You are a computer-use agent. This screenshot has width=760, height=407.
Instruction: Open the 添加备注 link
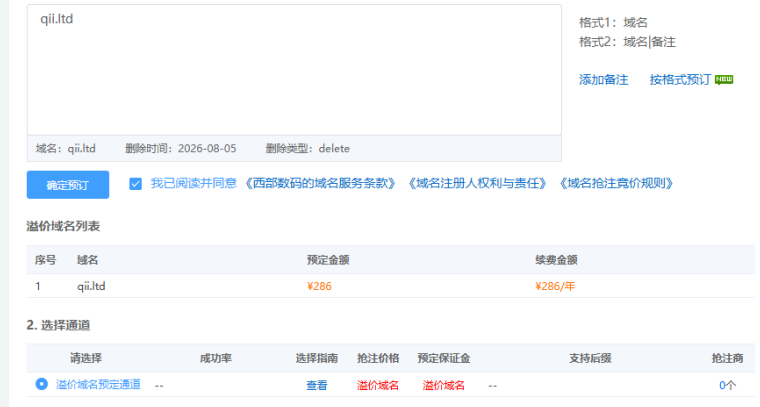(603, 80)
